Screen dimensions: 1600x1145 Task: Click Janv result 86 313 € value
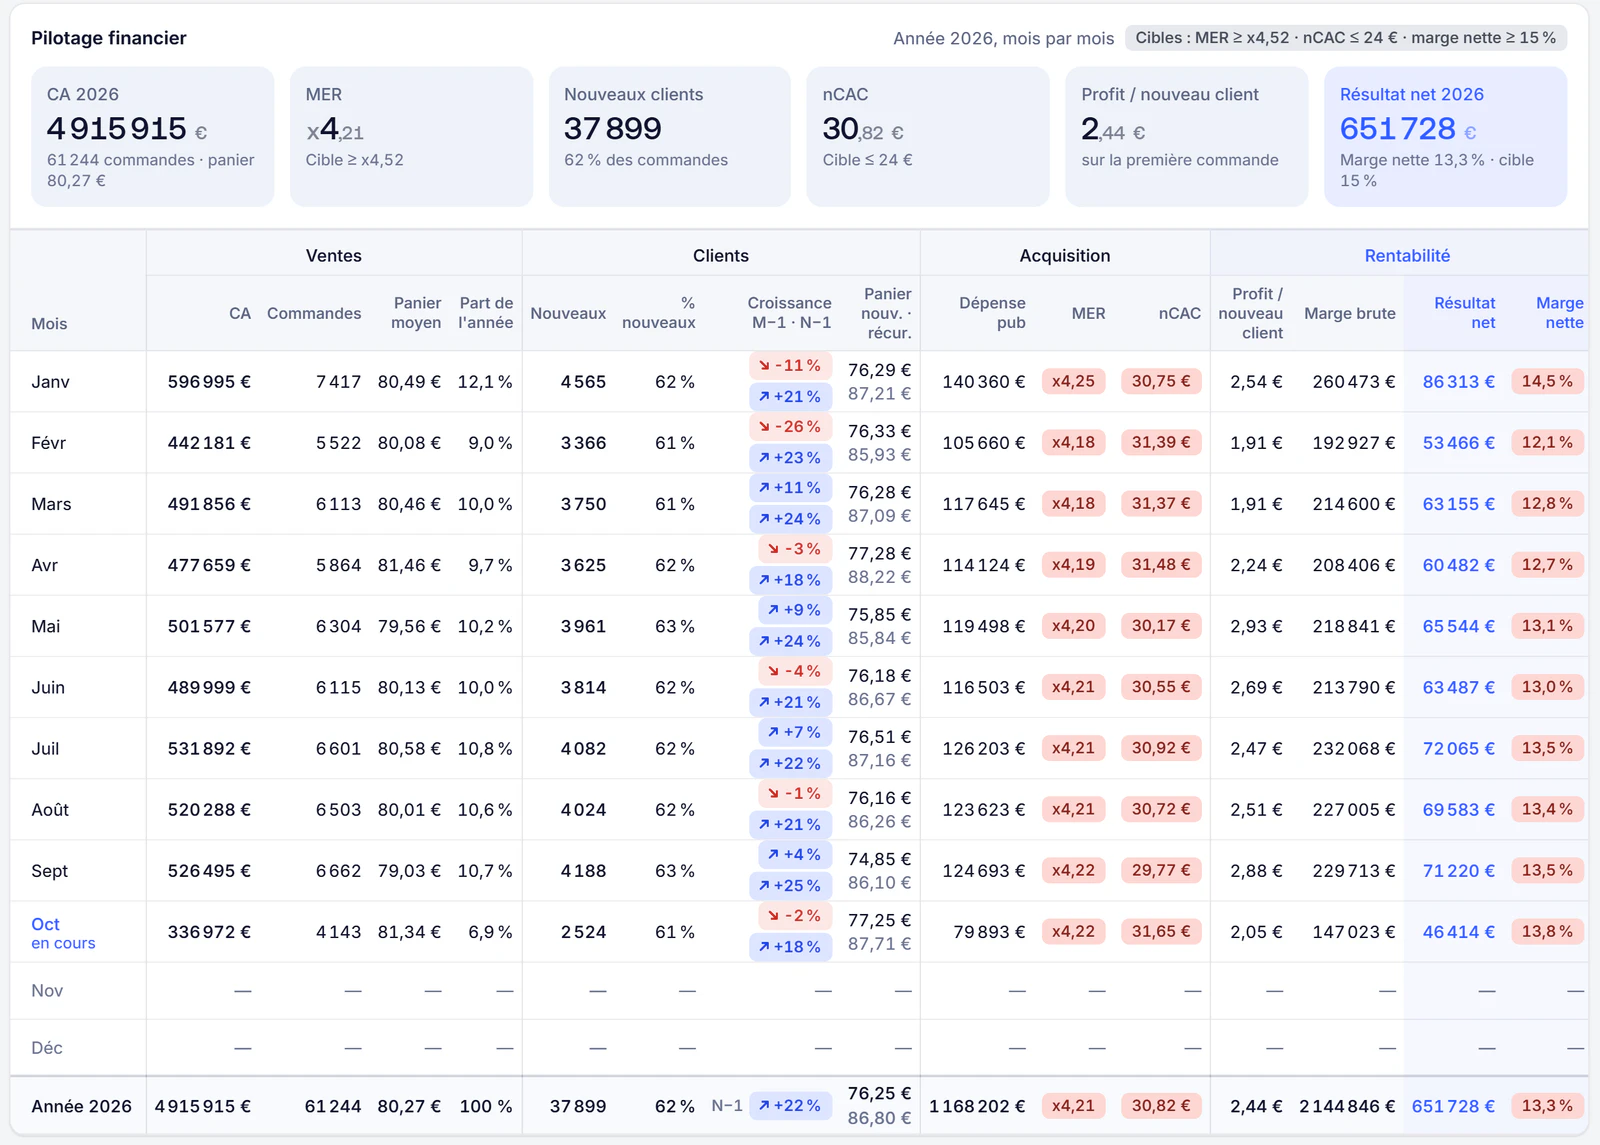tap(1458, 382)
